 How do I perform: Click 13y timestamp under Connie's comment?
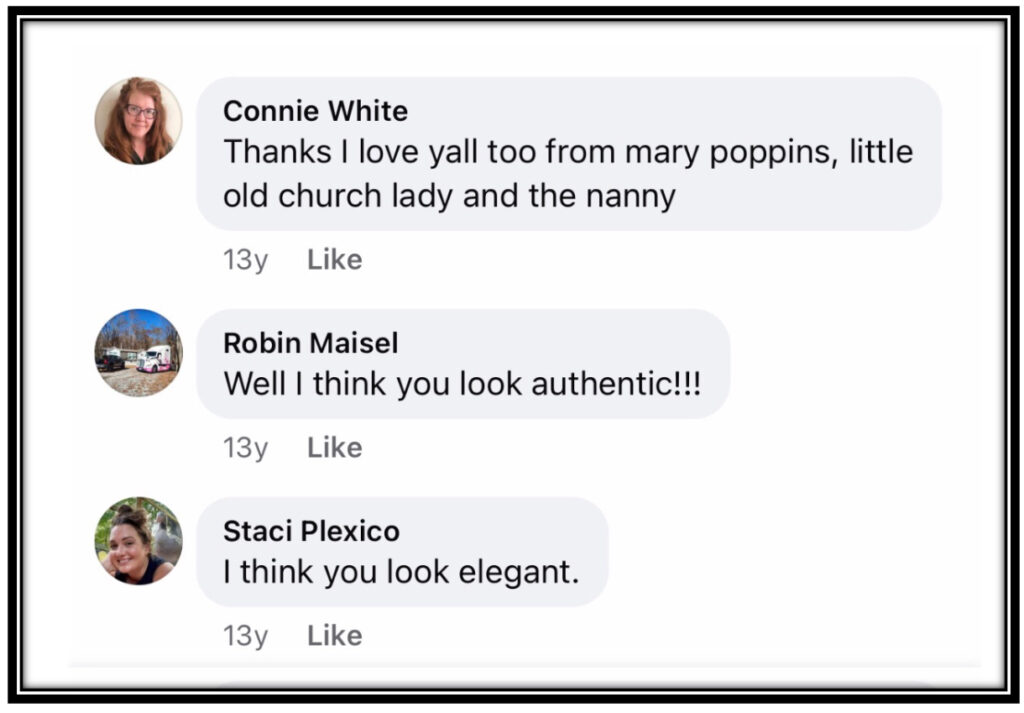[x=245, y=260]
